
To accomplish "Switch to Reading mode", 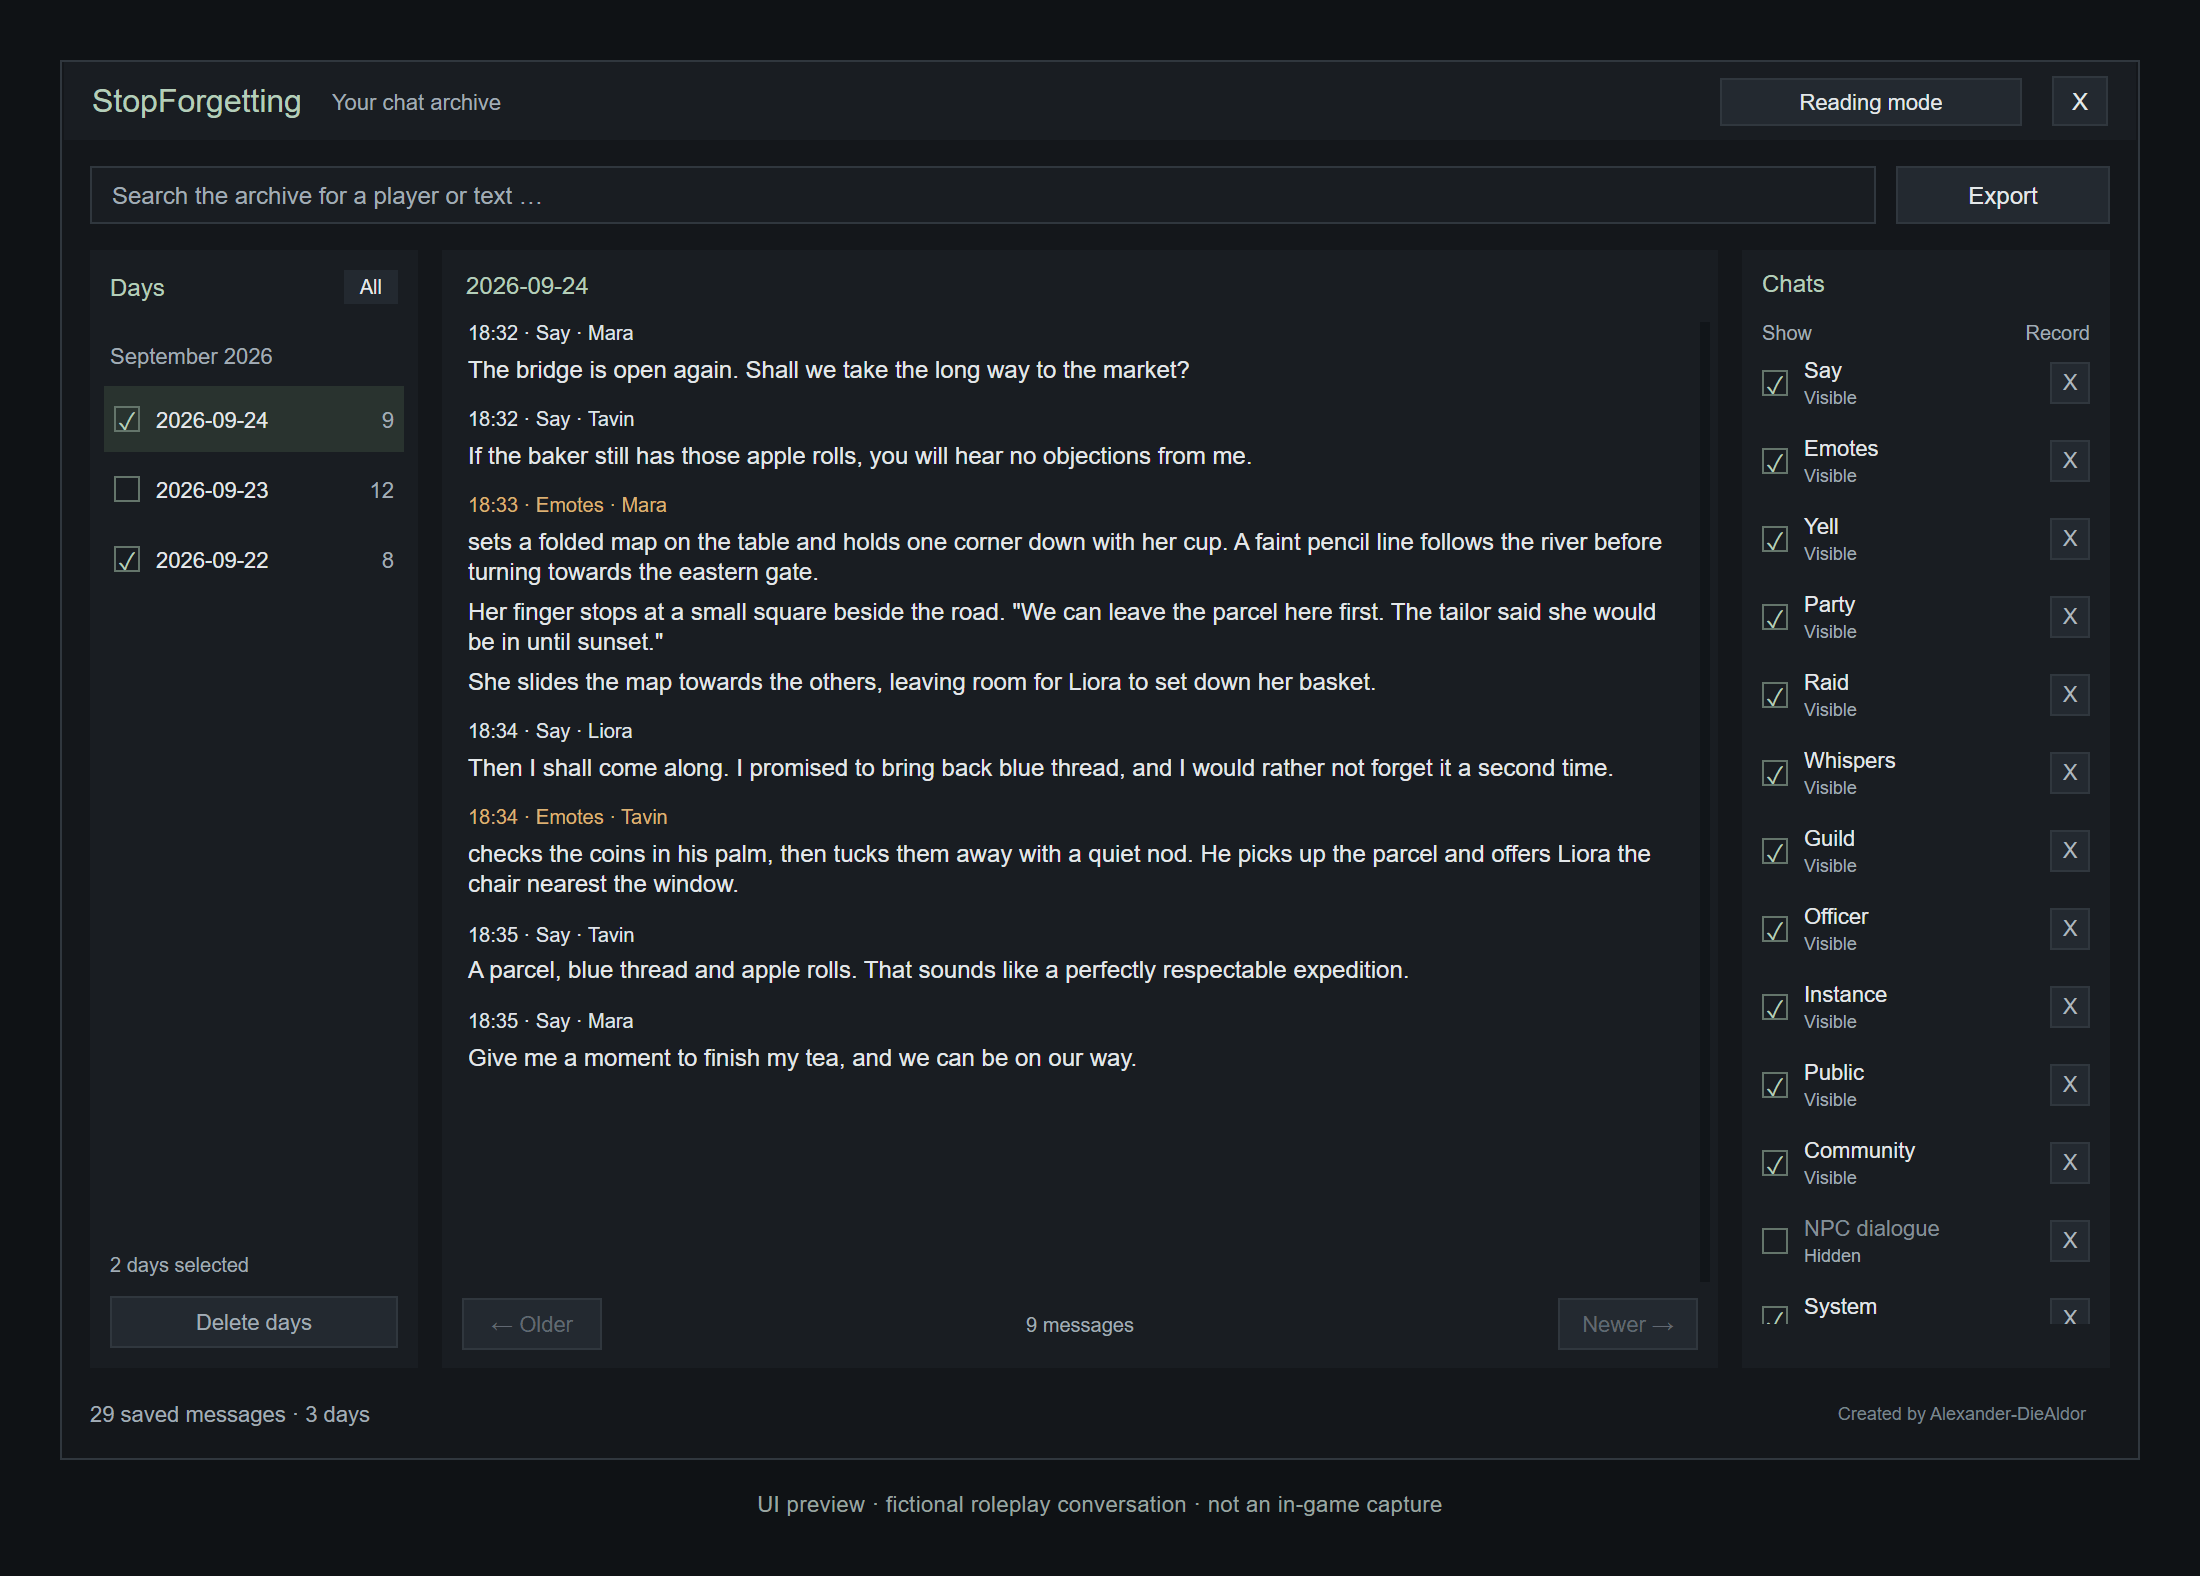I will click(x=1870, y=102).
